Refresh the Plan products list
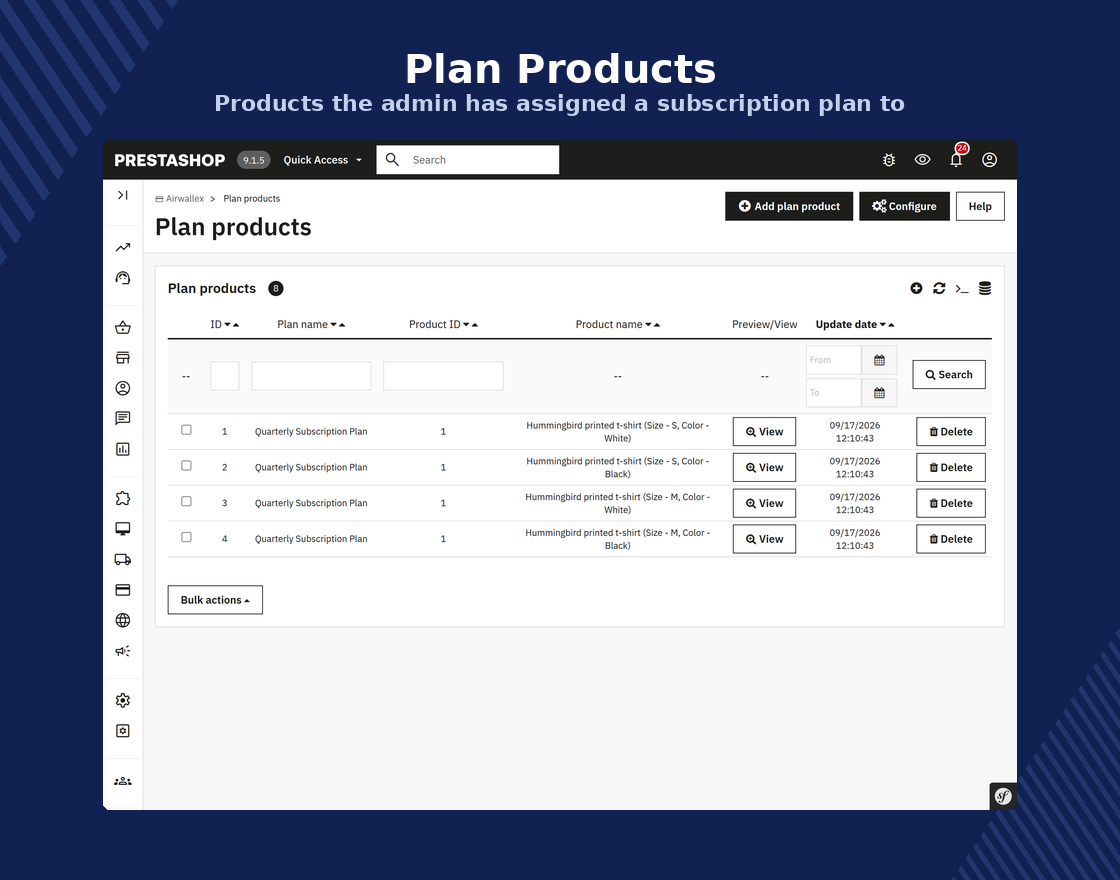 click(x=939, y=288)
